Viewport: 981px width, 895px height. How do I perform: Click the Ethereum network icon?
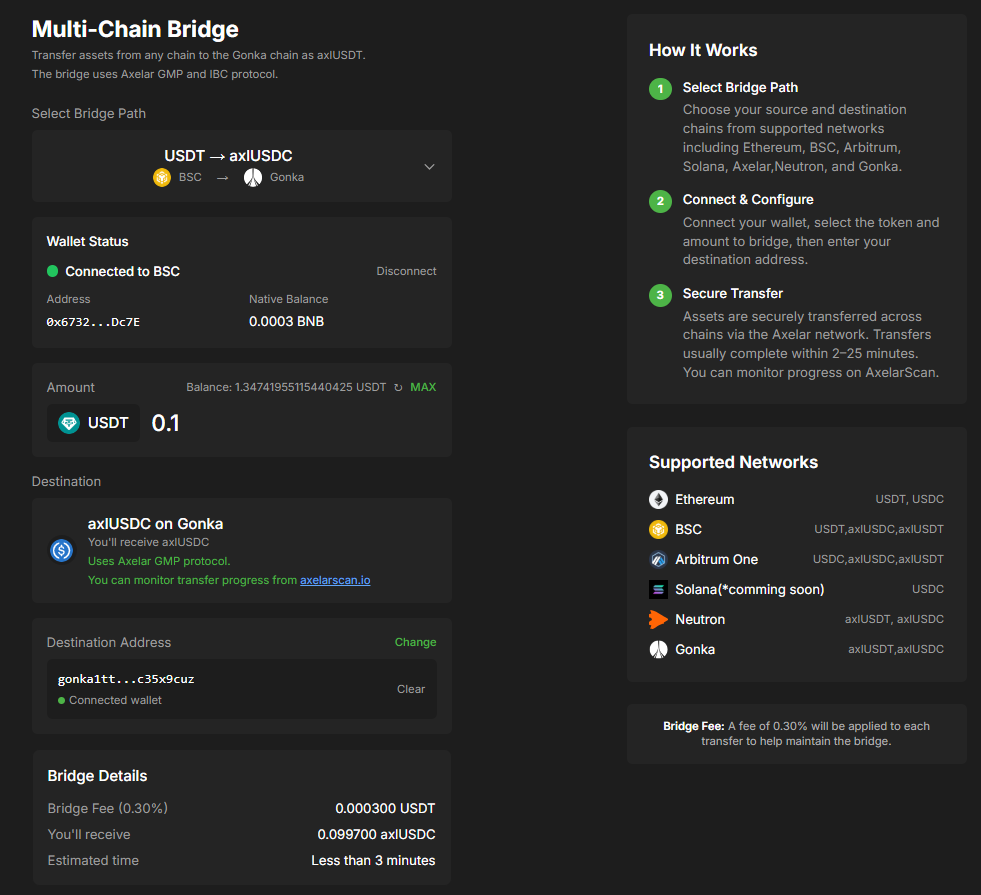pos(658,499)
